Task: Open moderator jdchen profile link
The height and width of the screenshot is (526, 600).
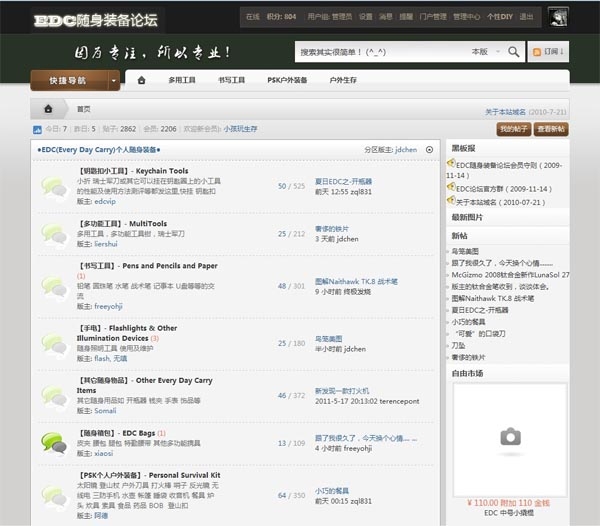Action: [406, 149]
